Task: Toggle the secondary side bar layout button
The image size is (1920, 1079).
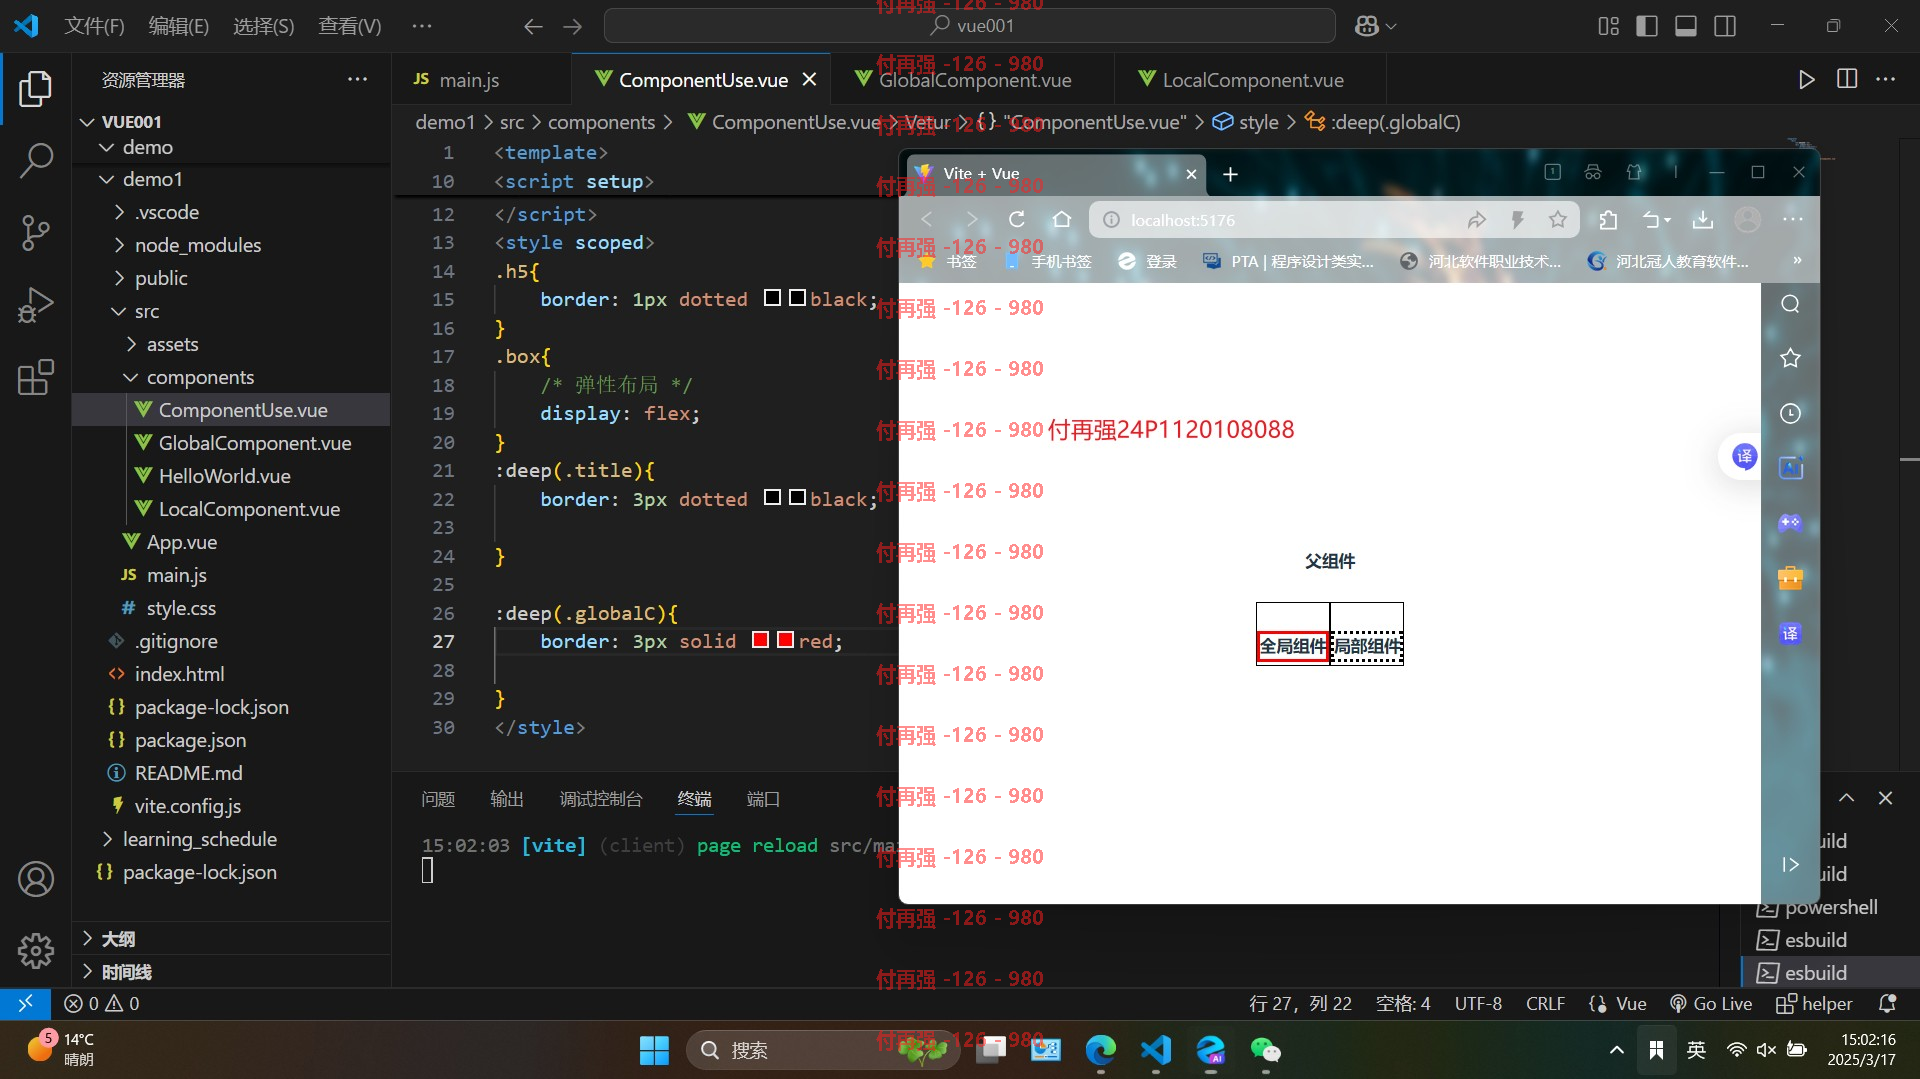Action: (1725, 26)
